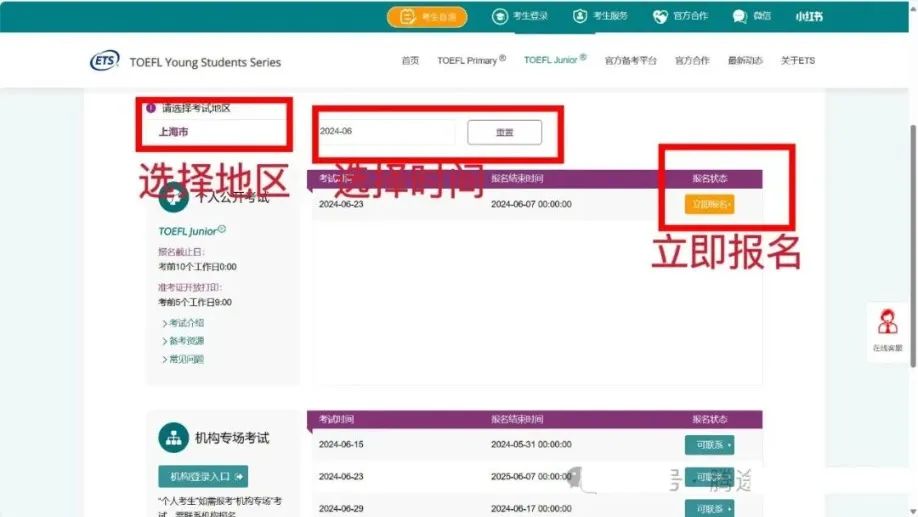Click 可联系 button for 2024-06-15 row

click(709, 445)
